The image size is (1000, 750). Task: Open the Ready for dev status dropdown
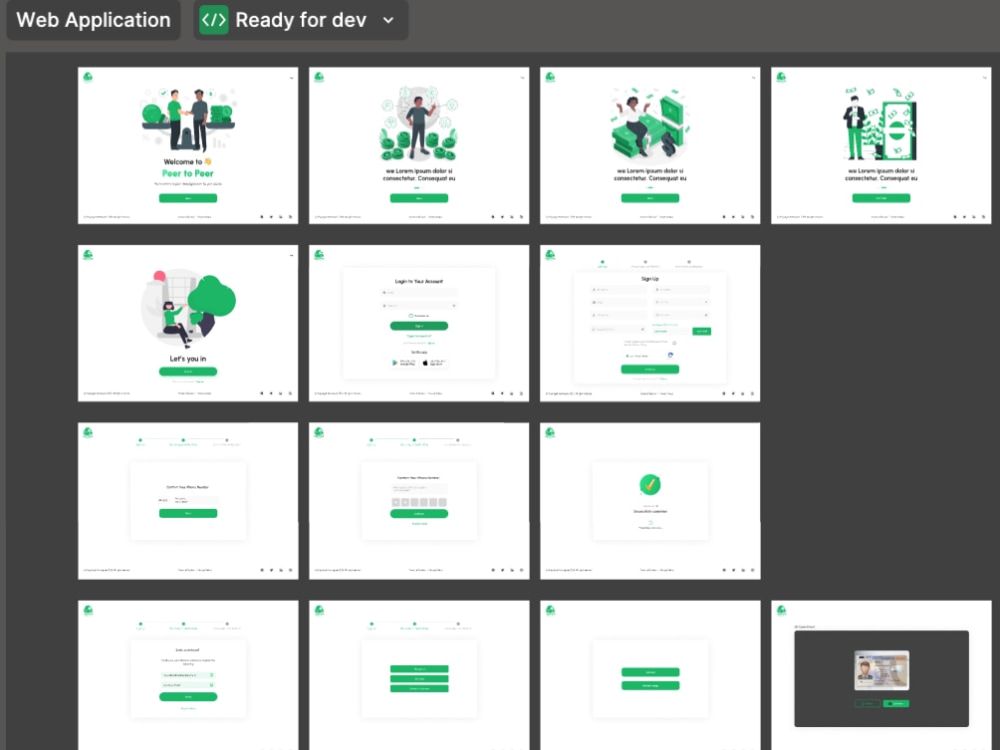(x=300, y=20)
